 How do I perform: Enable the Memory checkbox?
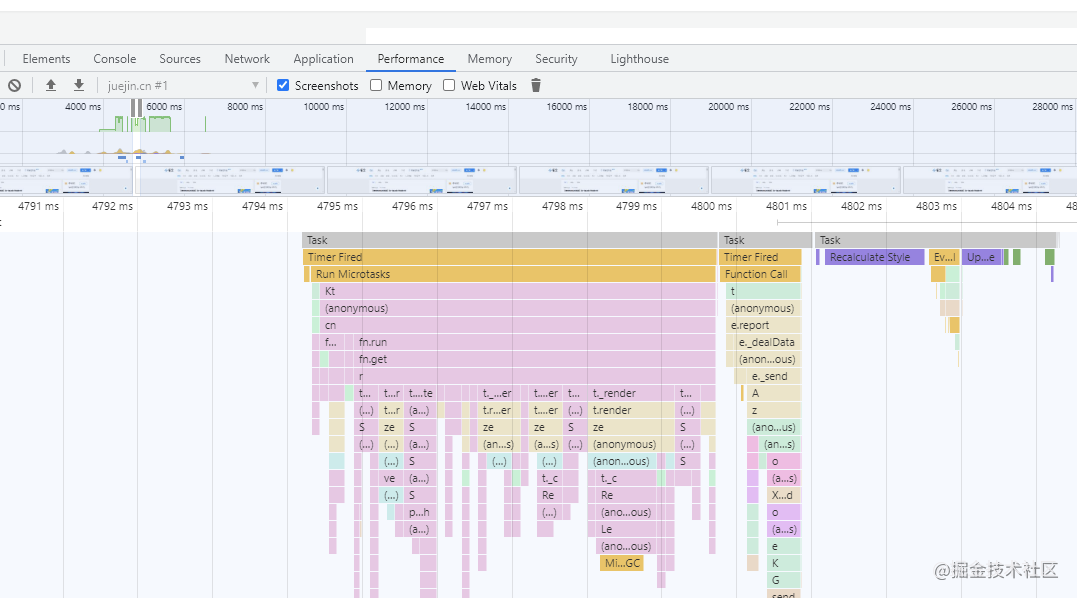pos(376,86)
